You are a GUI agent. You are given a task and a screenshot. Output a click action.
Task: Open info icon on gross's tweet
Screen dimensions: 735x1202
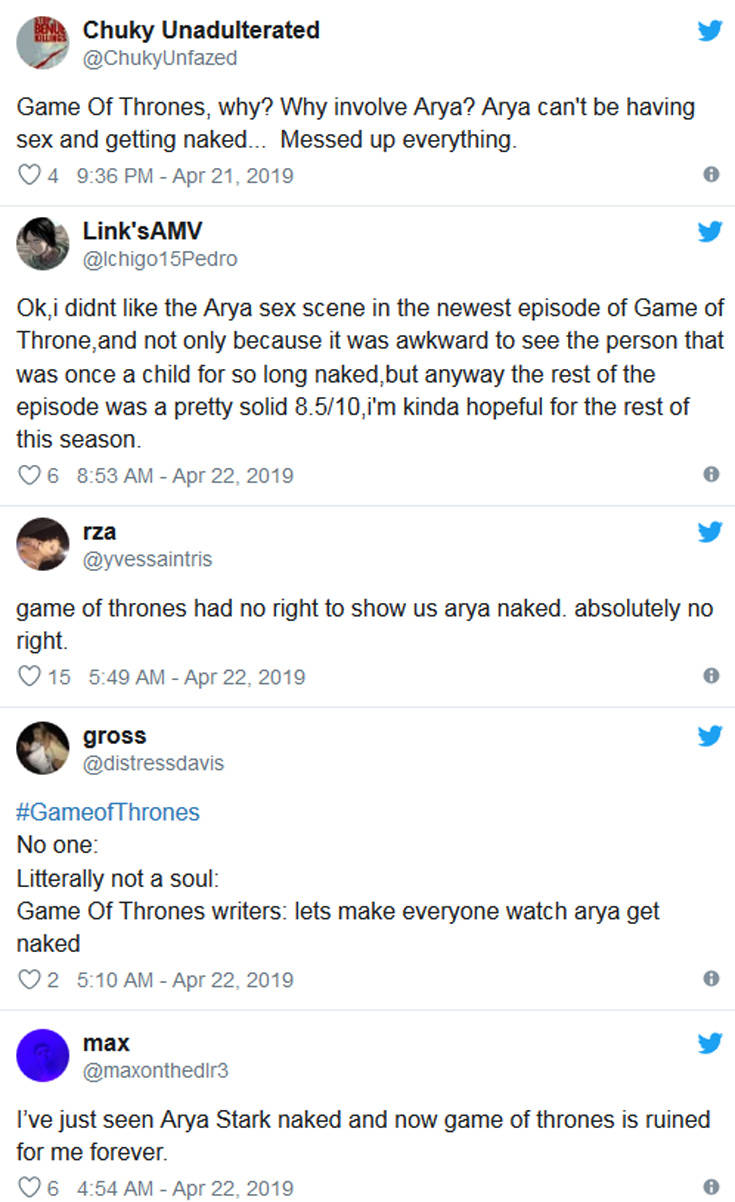point(711,979)
